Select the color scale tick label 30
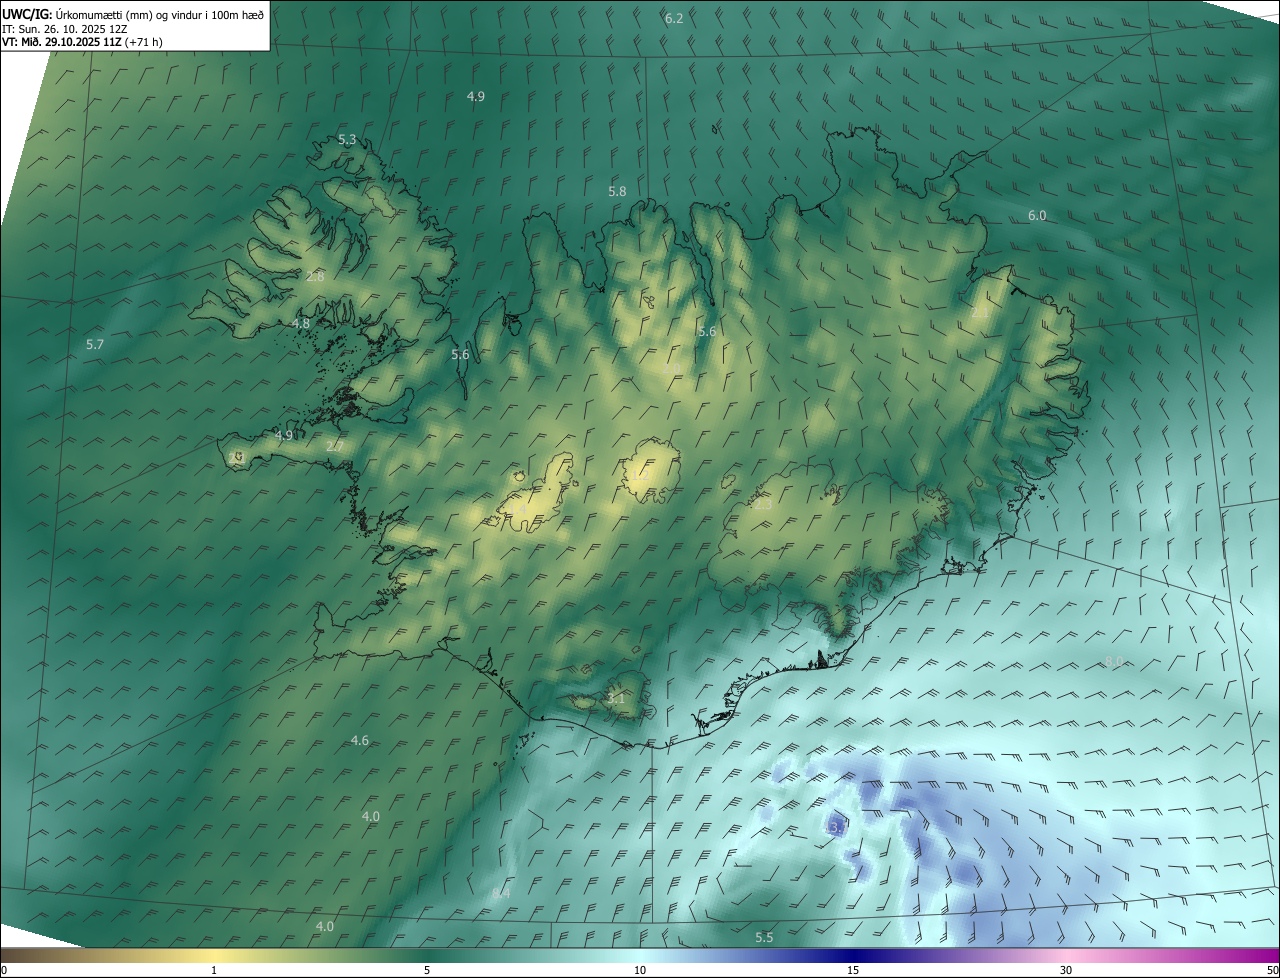Image resolution: width=1280 pixels, height=978 pixels. 1066,971
